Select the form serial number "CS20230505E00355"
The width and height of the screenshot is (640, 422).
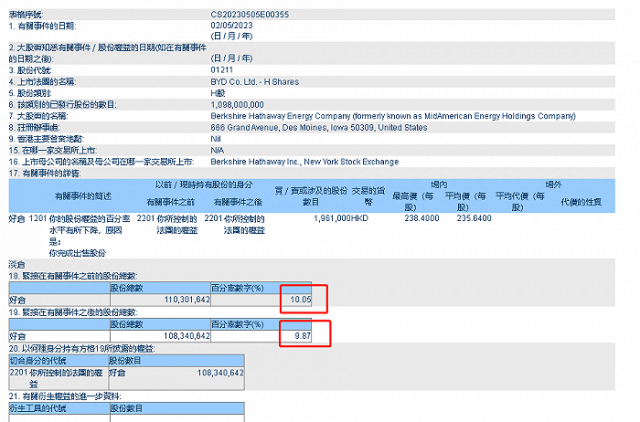(249, 14)
